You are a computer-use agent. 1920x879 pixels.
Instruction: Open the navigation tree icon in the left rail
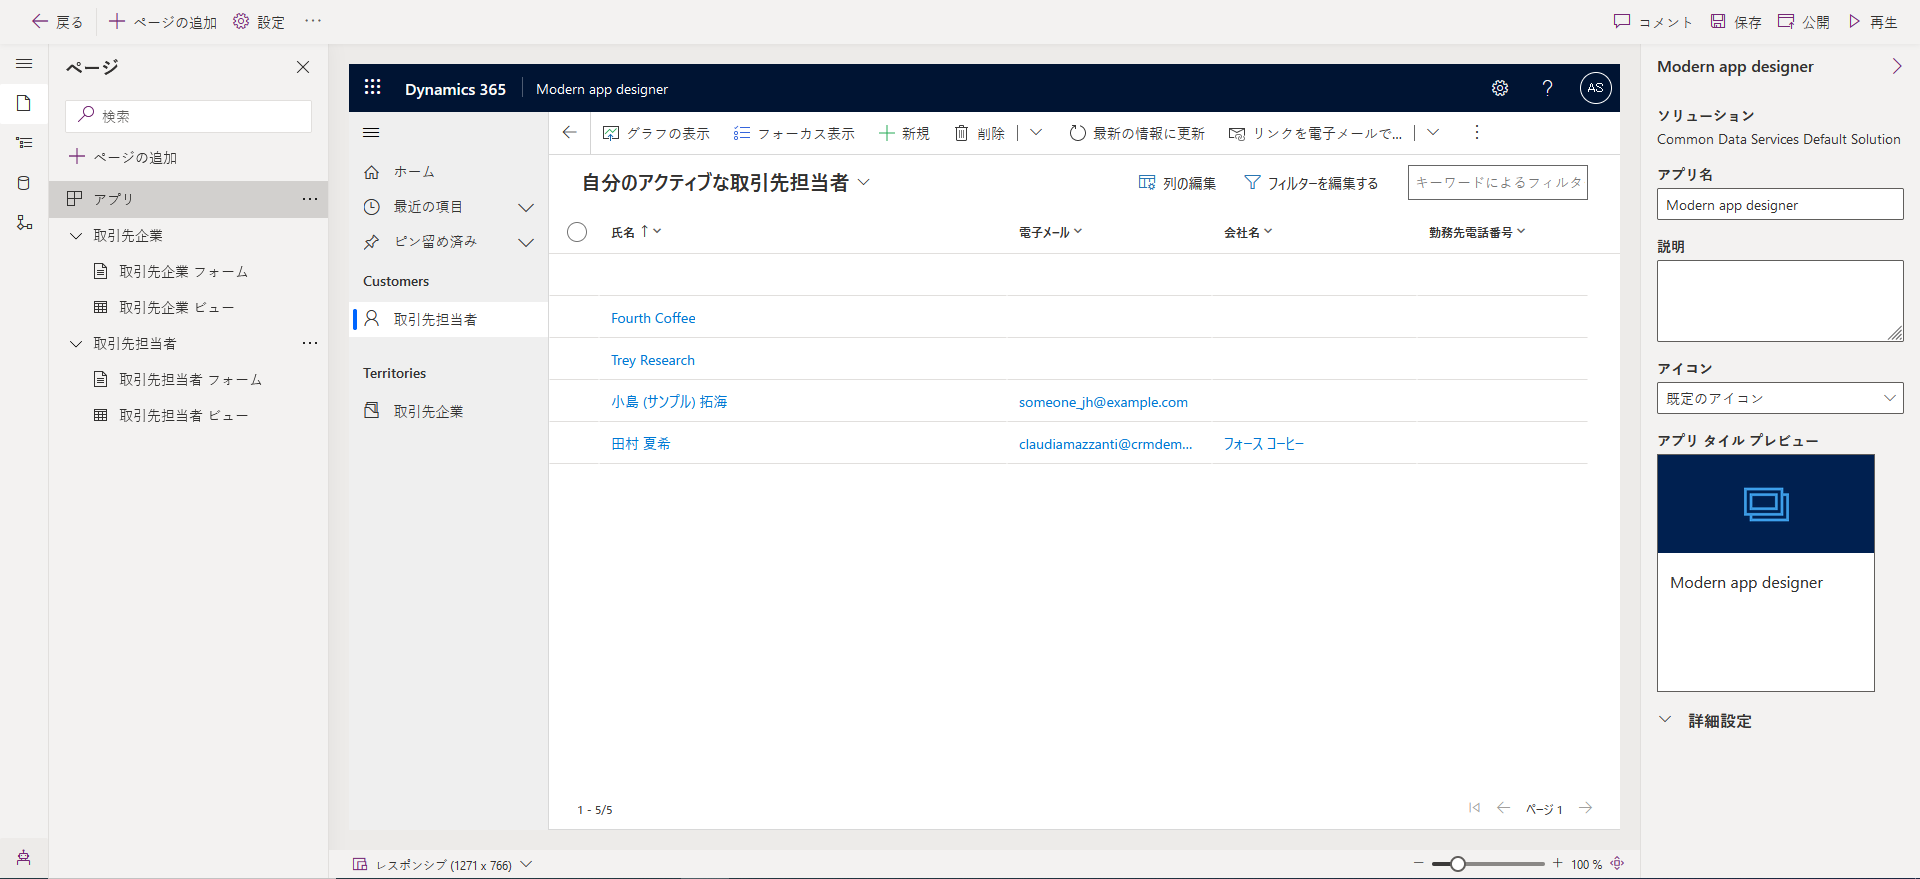24,143
